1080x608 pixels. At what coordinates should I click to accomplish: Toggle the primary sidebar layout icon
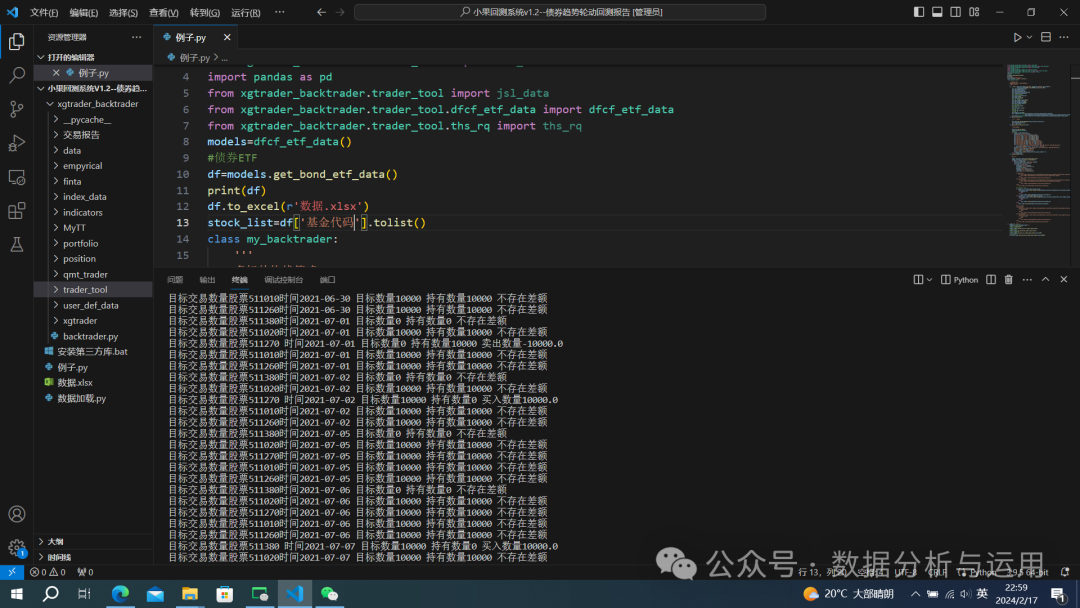[x=919, y=12]
